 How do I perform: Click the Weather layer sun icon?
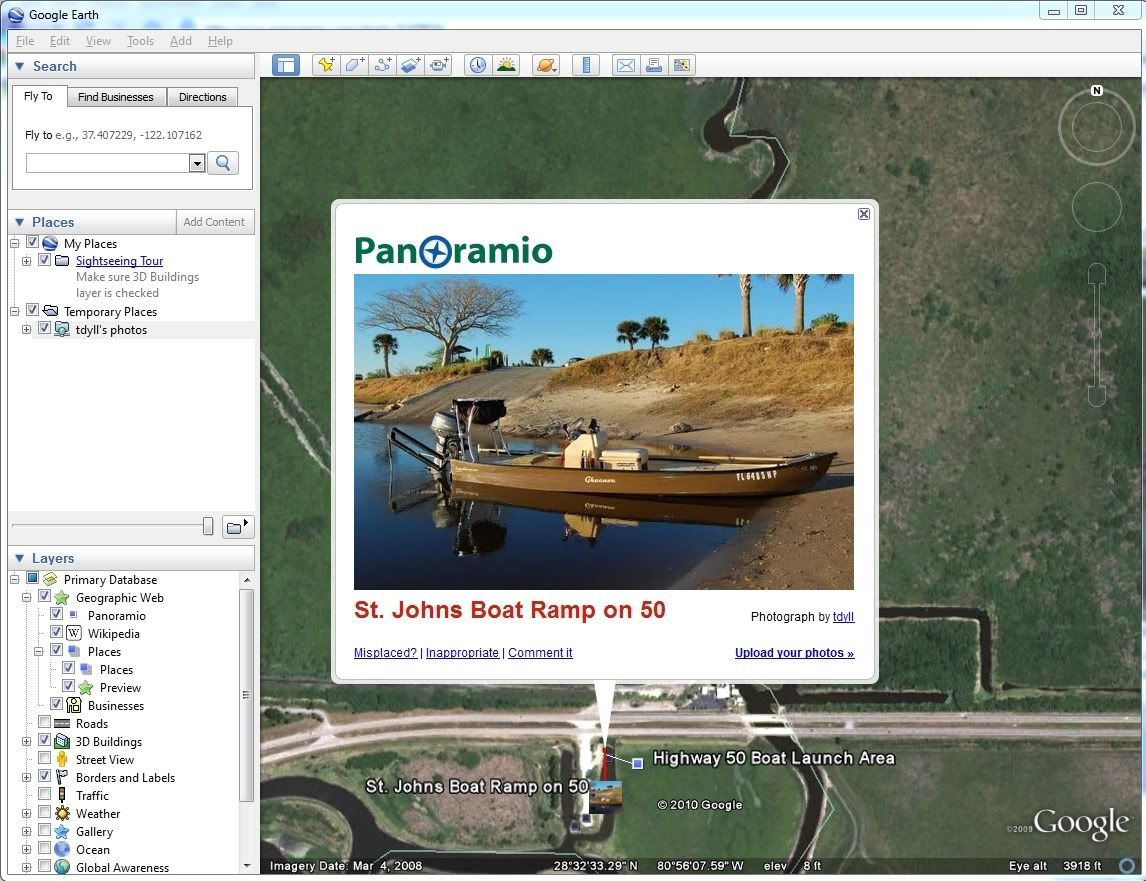(x=62, y=814)
